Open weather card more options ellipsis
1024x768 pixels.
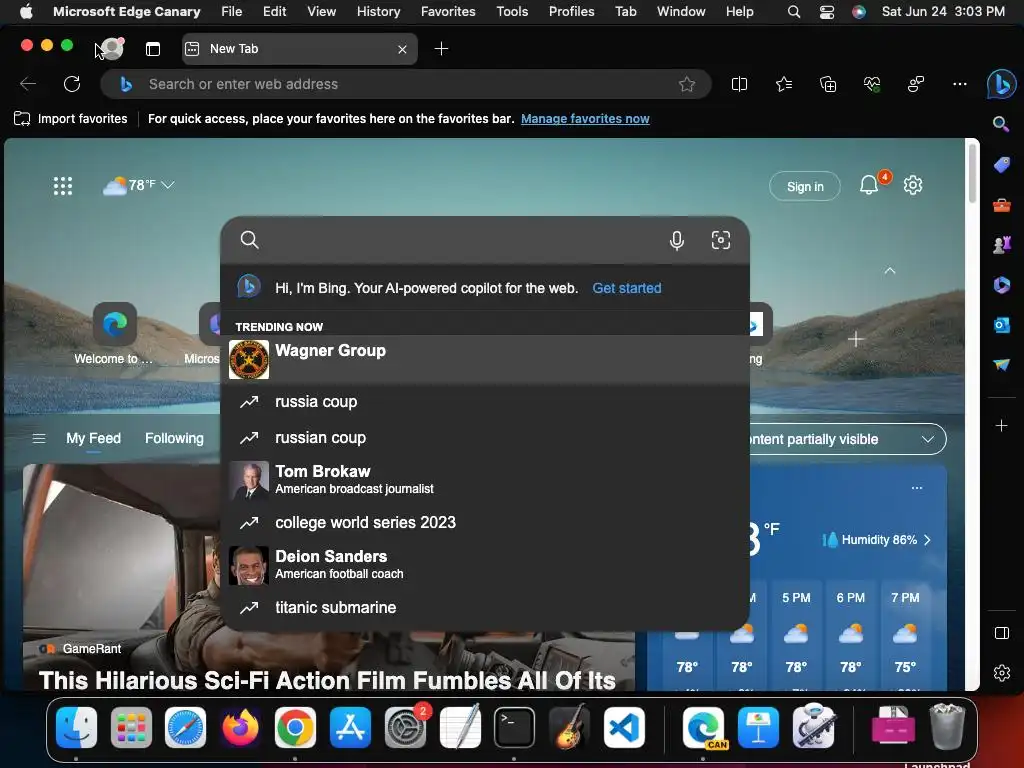917,488
